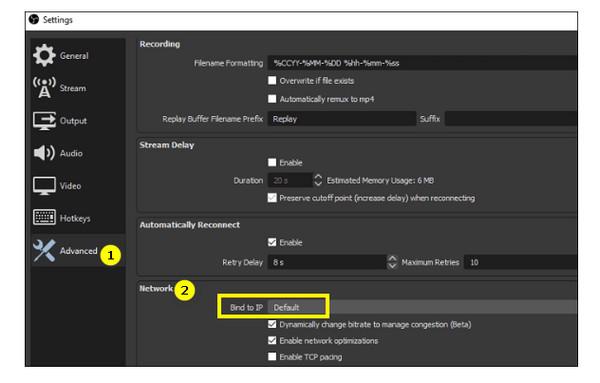Open Output settings monitor-arrow icon
The width and height of the screenshot is (600, 383).
click(x=44, y=120)
